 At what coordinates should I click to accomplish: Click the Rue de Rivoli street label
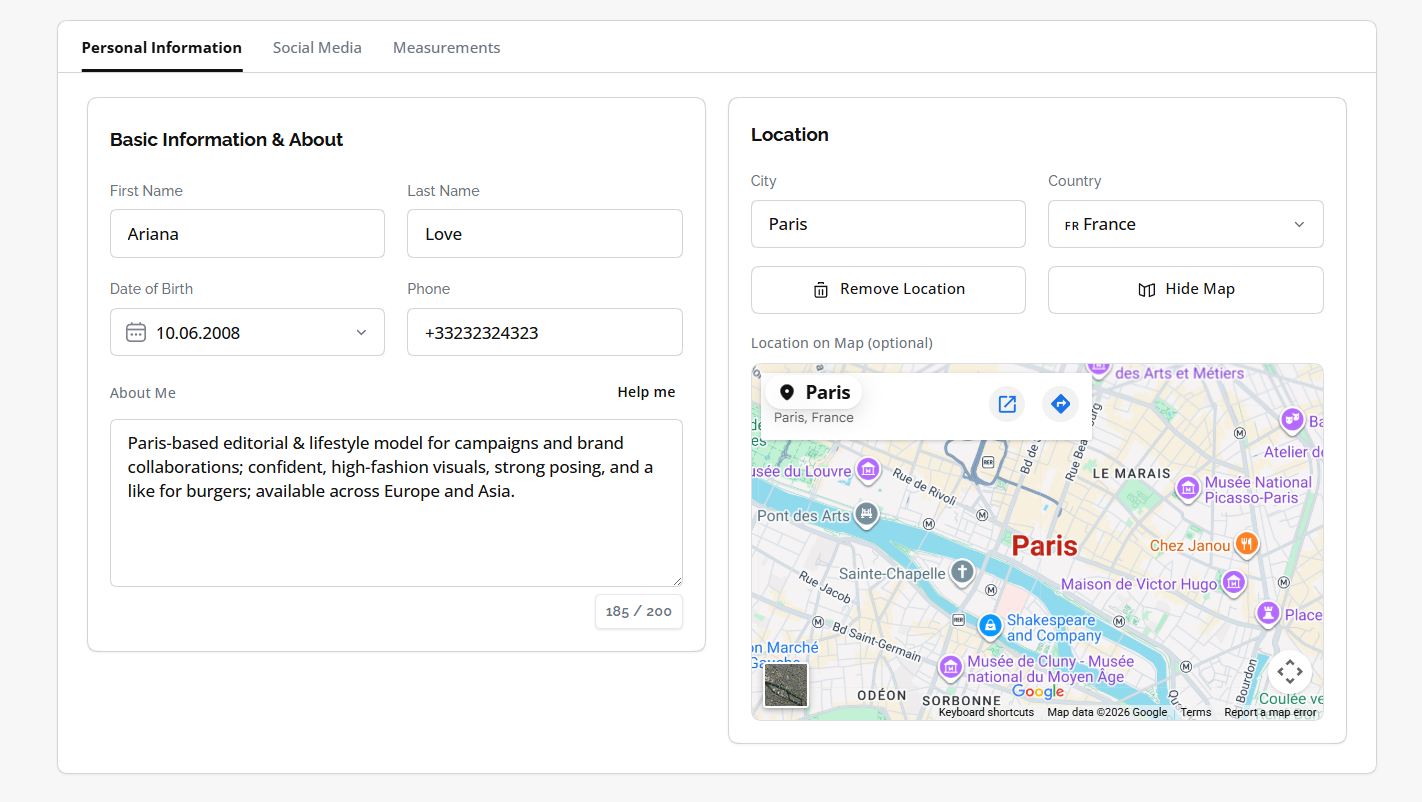tap(924, 489)
